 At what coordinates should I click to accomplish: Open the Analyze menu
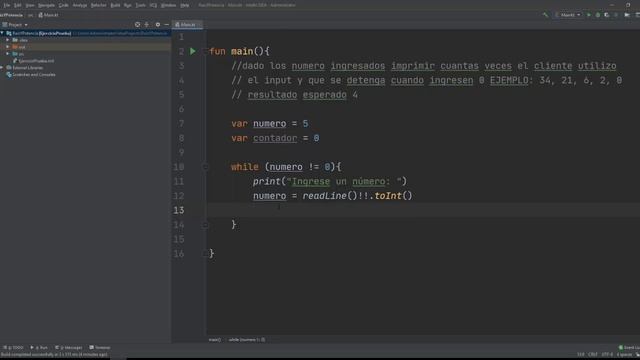[x=80, y=5]
